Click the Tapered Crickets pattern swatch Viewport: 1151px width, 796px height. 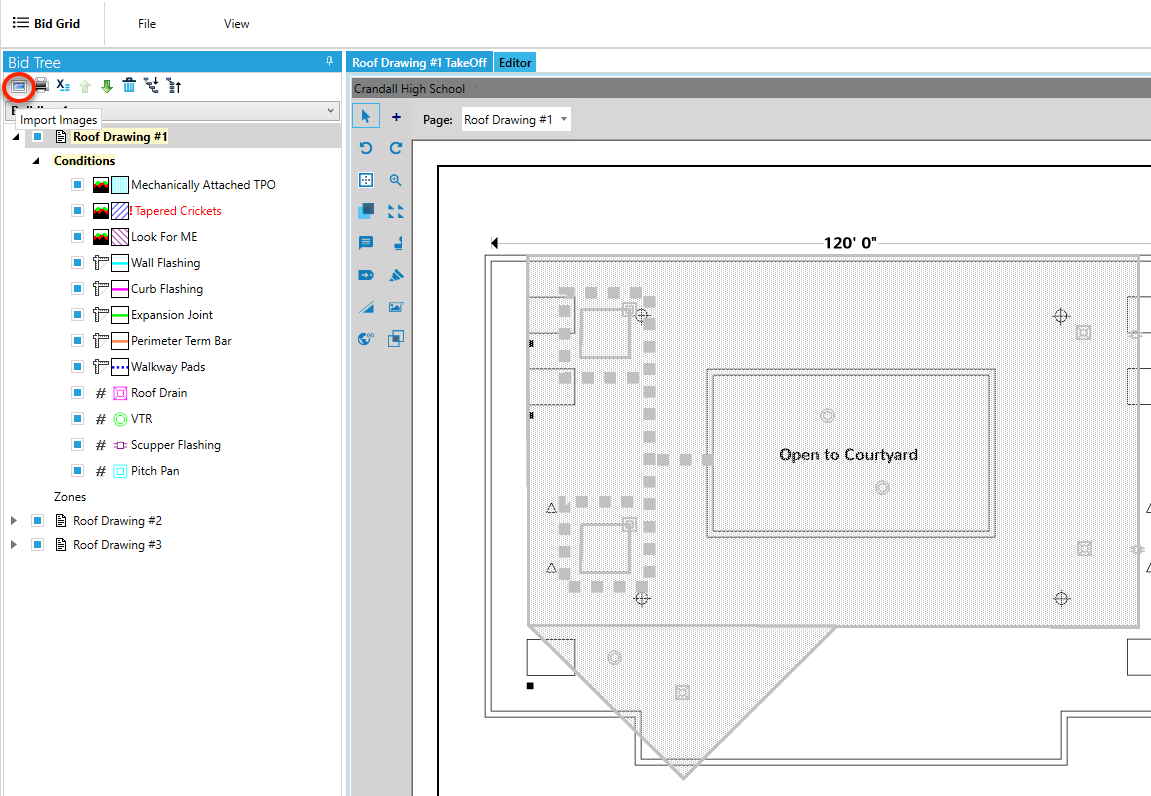tap(120, 211)
